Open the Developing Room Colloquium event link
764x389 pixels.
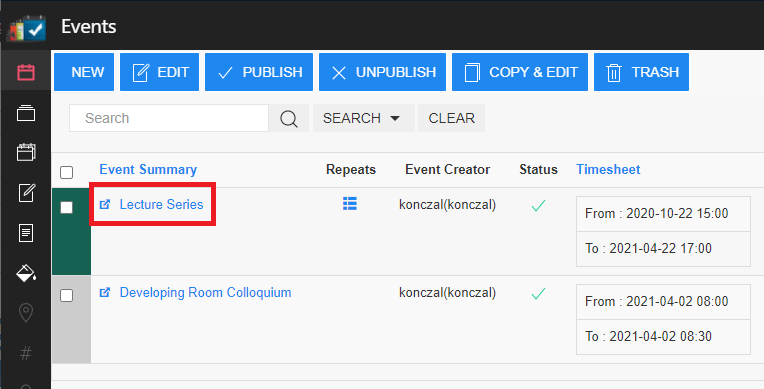pyautogui.click(x=206, y=292)
